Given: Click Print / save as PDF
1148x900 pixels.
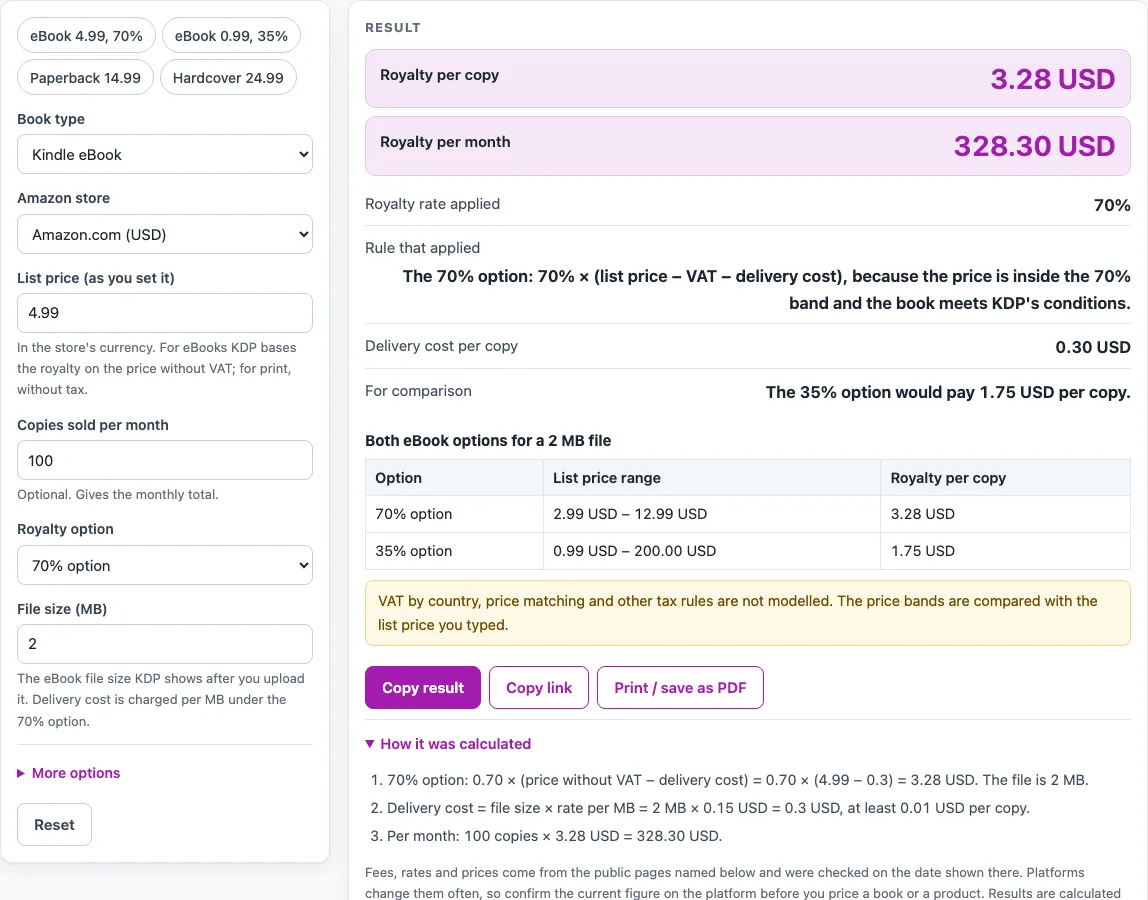Looking at the screenshot, I should pyautogui.click(x=680, y=688).
